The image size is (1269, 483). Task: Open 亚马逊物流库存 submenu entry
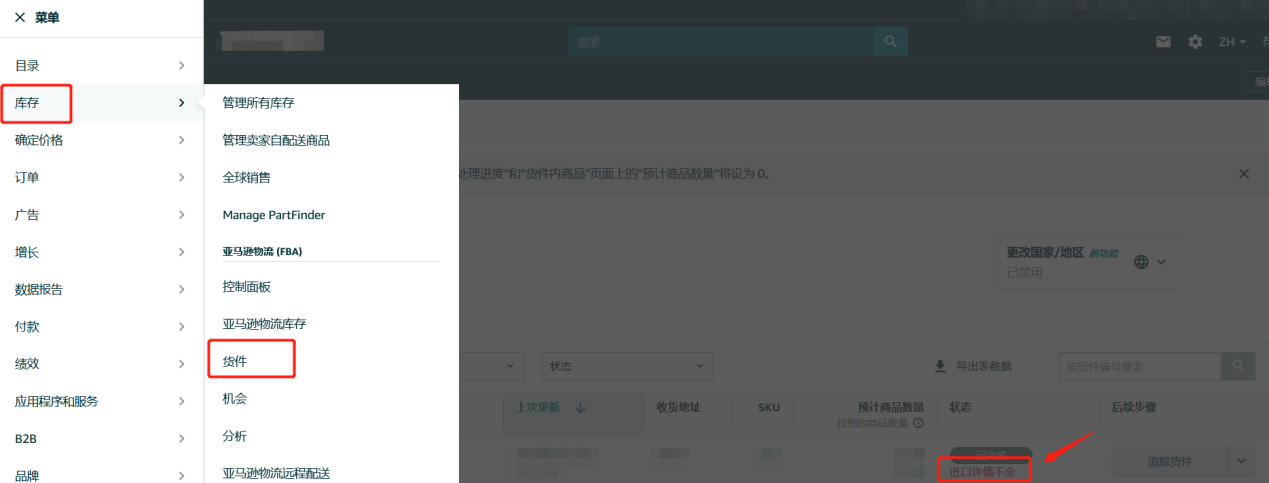264,324
